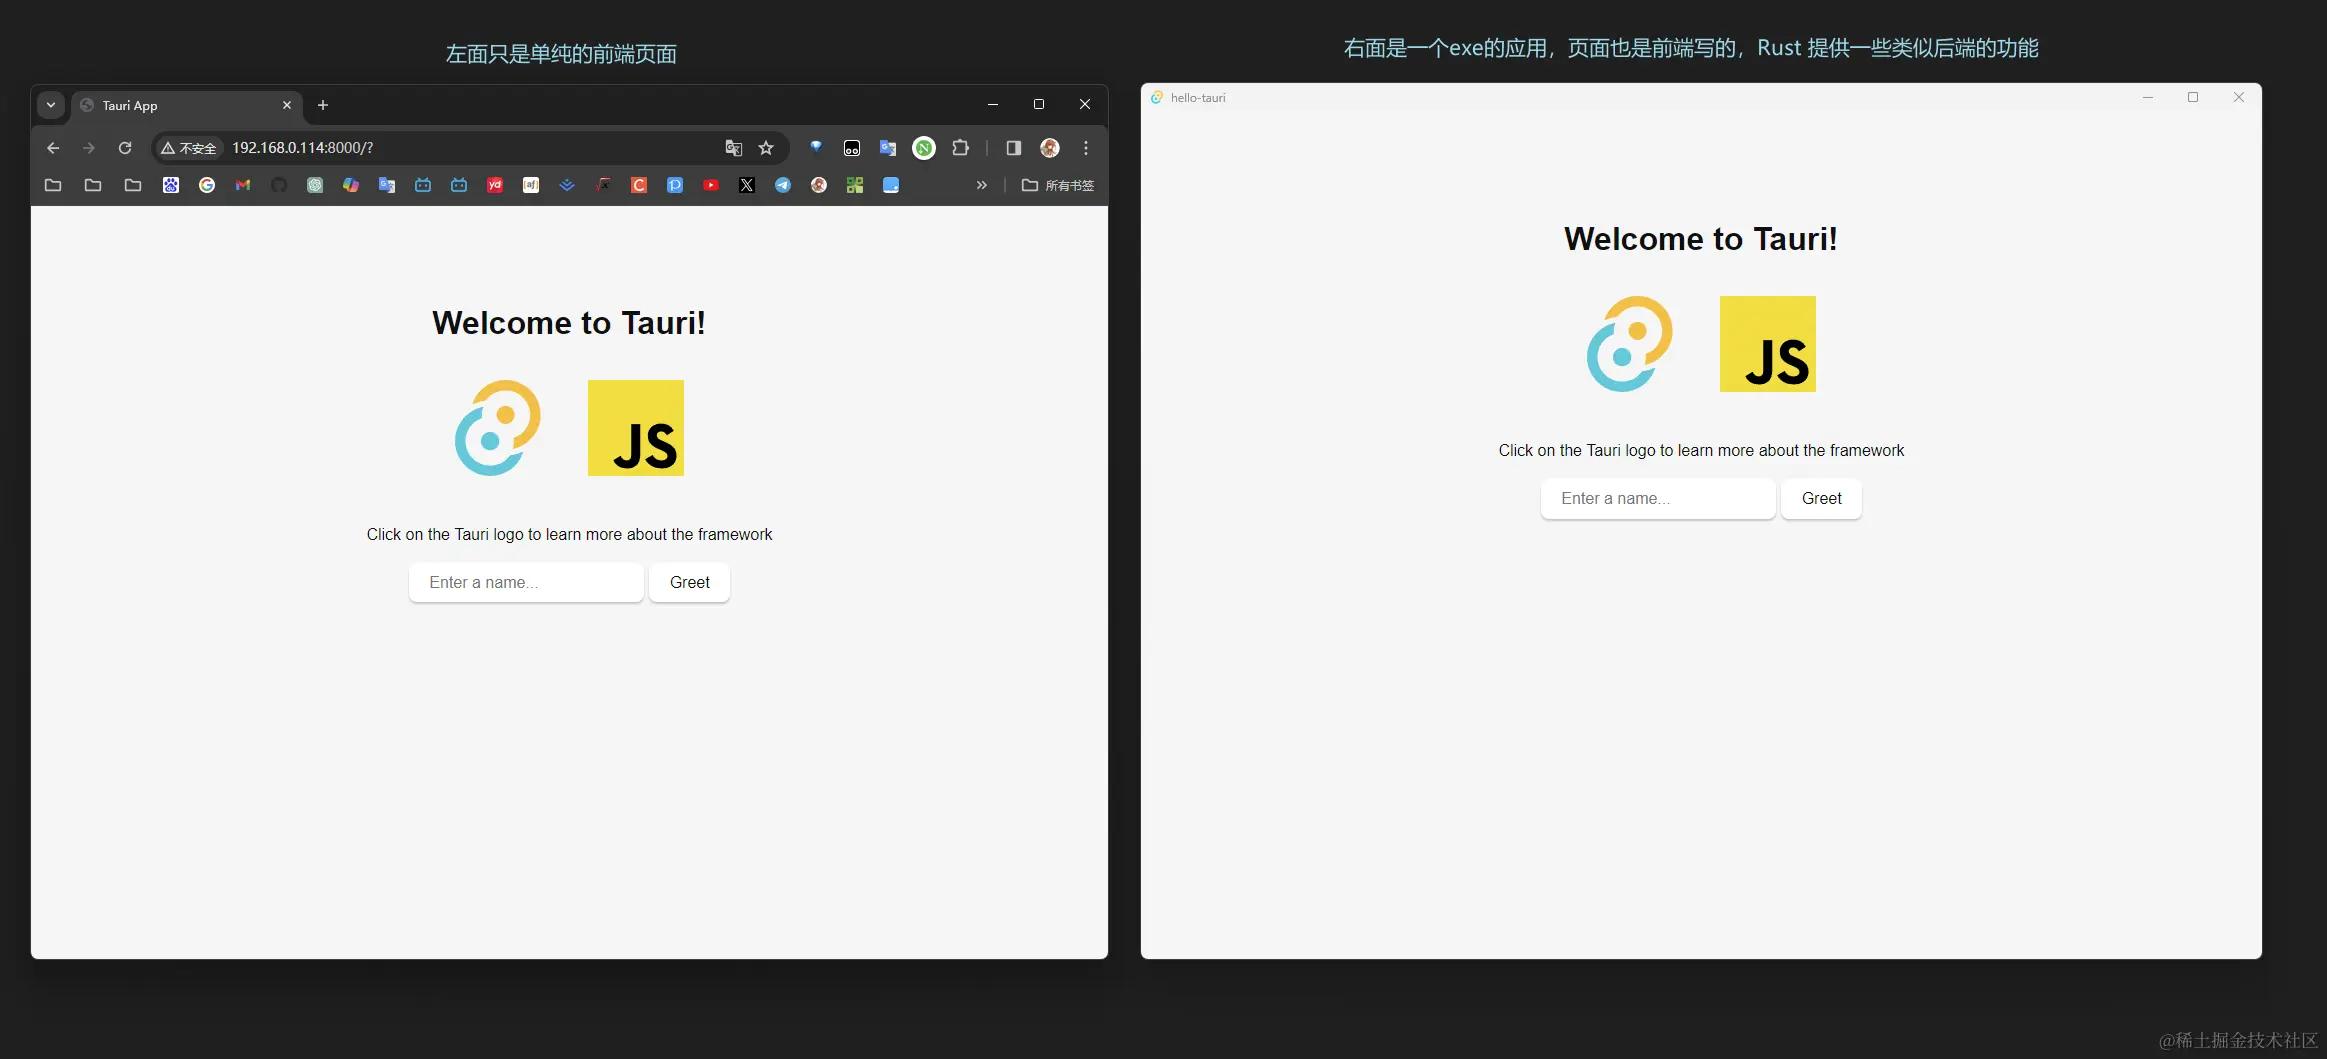Click the hello-tauri title bar app icon

[1157, 97]
